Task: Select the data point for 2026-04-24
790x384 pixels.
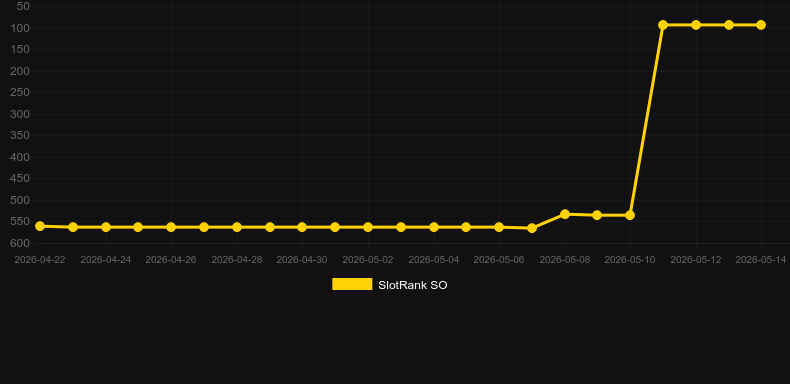Action: click(x=106, y=227)
